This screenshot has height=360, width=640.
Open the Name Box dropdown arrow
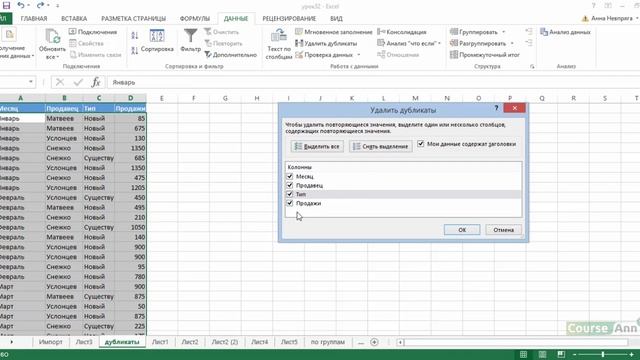[x=31, y=82]
